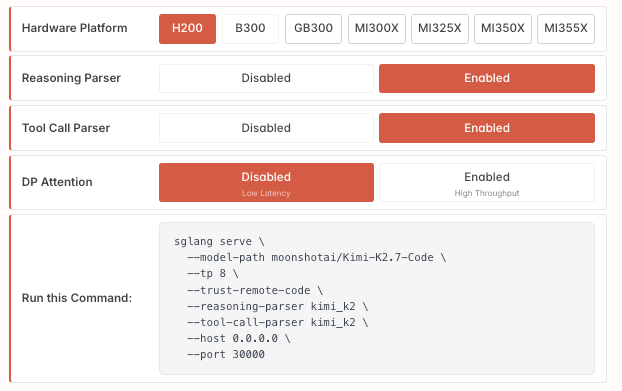Choose DP Attention Disabled Low Latency

[266, 182]
